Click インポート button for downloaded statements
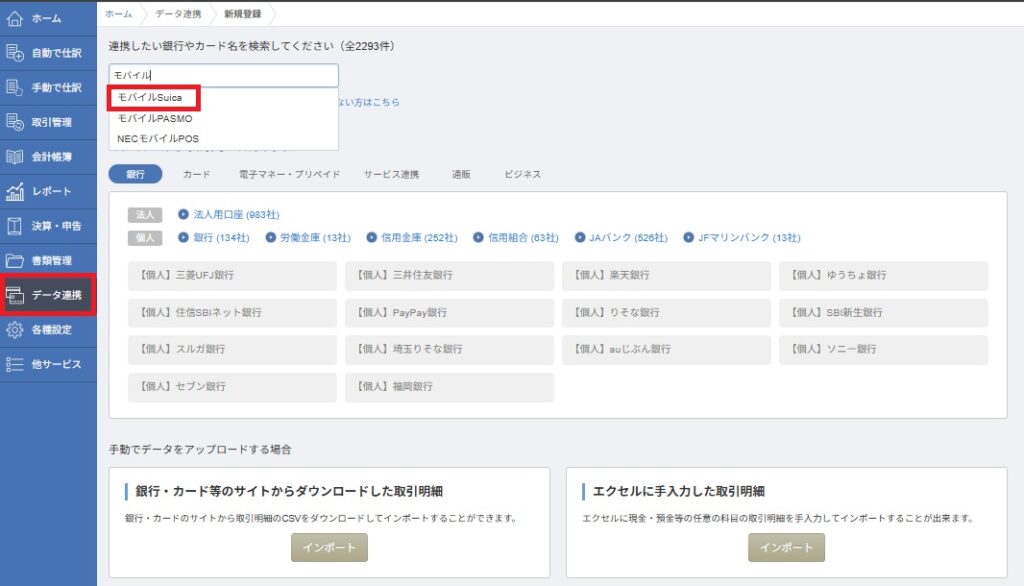This screenshot has width=1024, height=586. click(x=329, y=548)
